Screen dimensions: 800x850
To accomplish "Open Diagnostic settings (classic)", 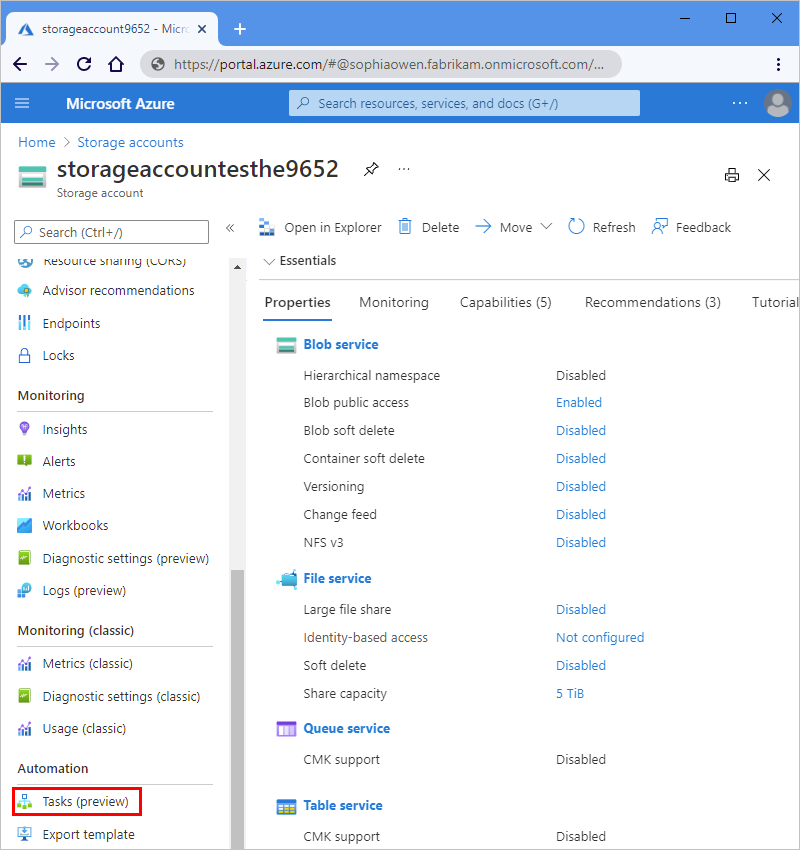I will tap(121, 696).
